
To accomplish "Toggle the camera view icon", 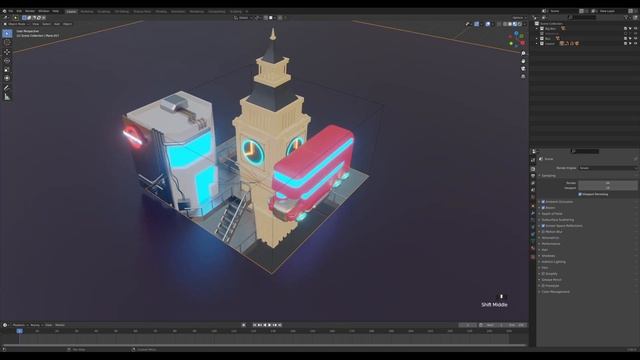I will [523, 69].
